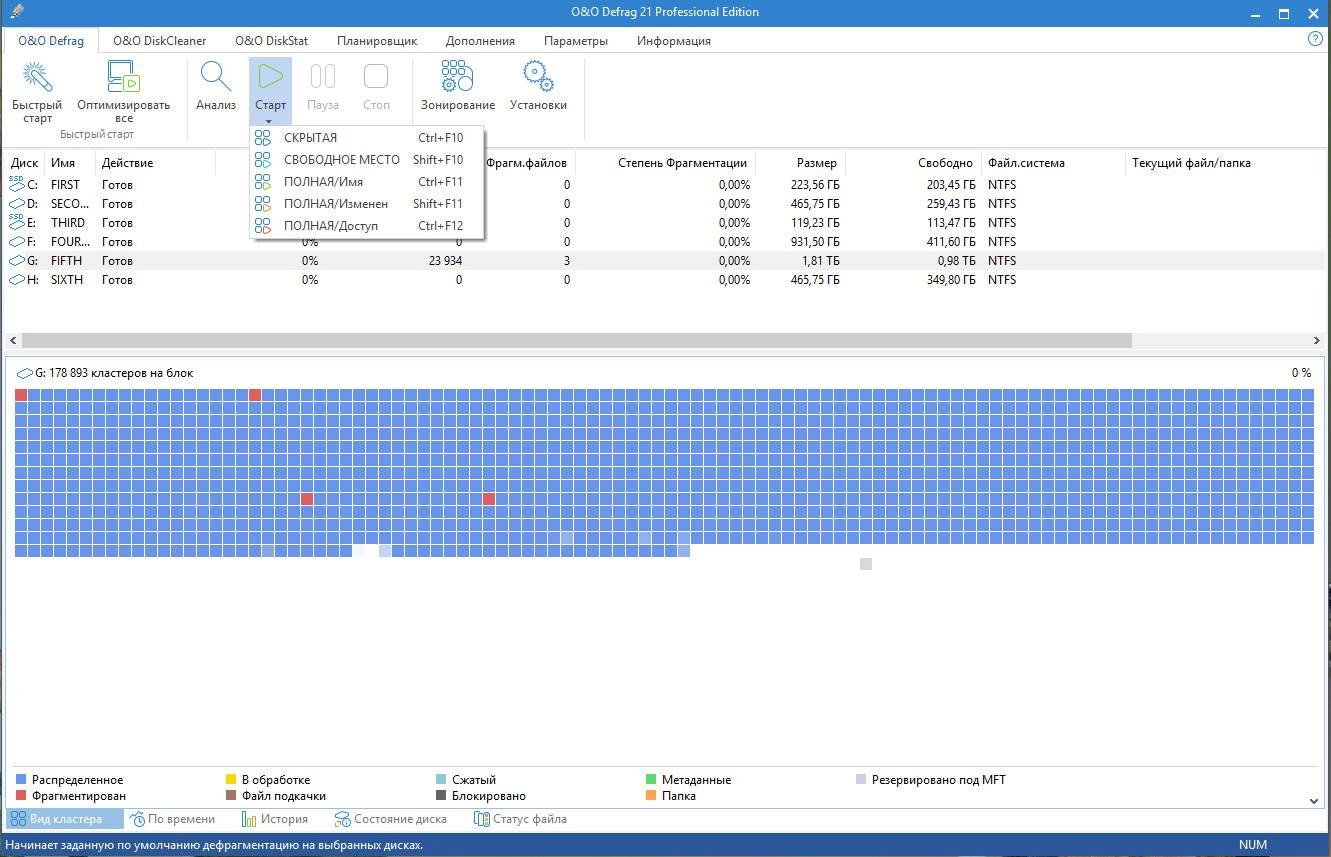Select the FIRST drive name
The image size is (1331, 857).
click(x=65, y=184)
